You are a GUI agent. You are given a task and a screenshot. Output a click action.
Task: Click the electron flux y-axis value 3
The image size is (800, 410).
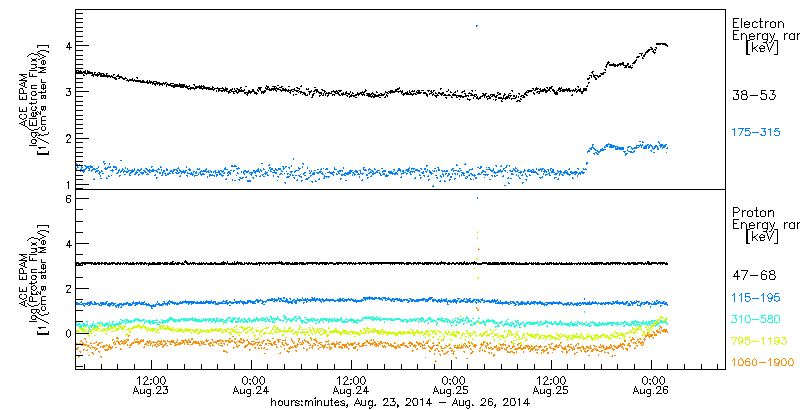tap(66, 92)
